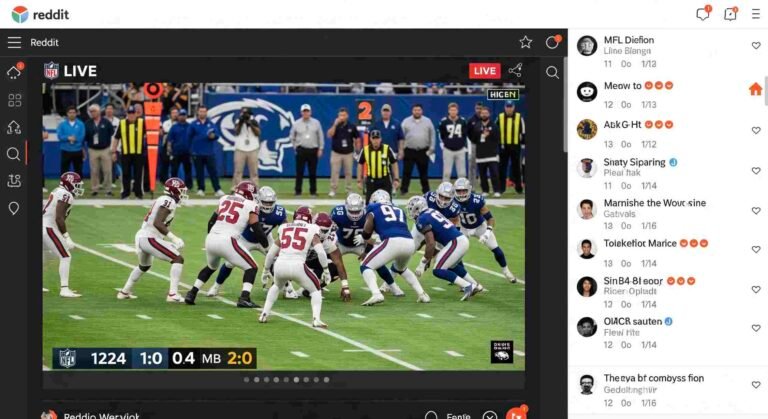Click the search magnifier right of video
This screenshot has height=419, width=768.
point(552,72)
